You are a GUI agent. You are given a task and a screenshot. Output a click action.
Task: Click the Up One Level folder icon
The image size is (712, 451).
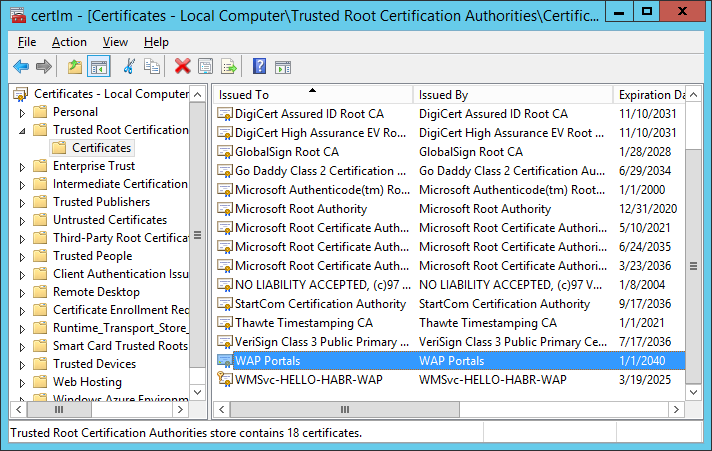[x=75, y=67]
